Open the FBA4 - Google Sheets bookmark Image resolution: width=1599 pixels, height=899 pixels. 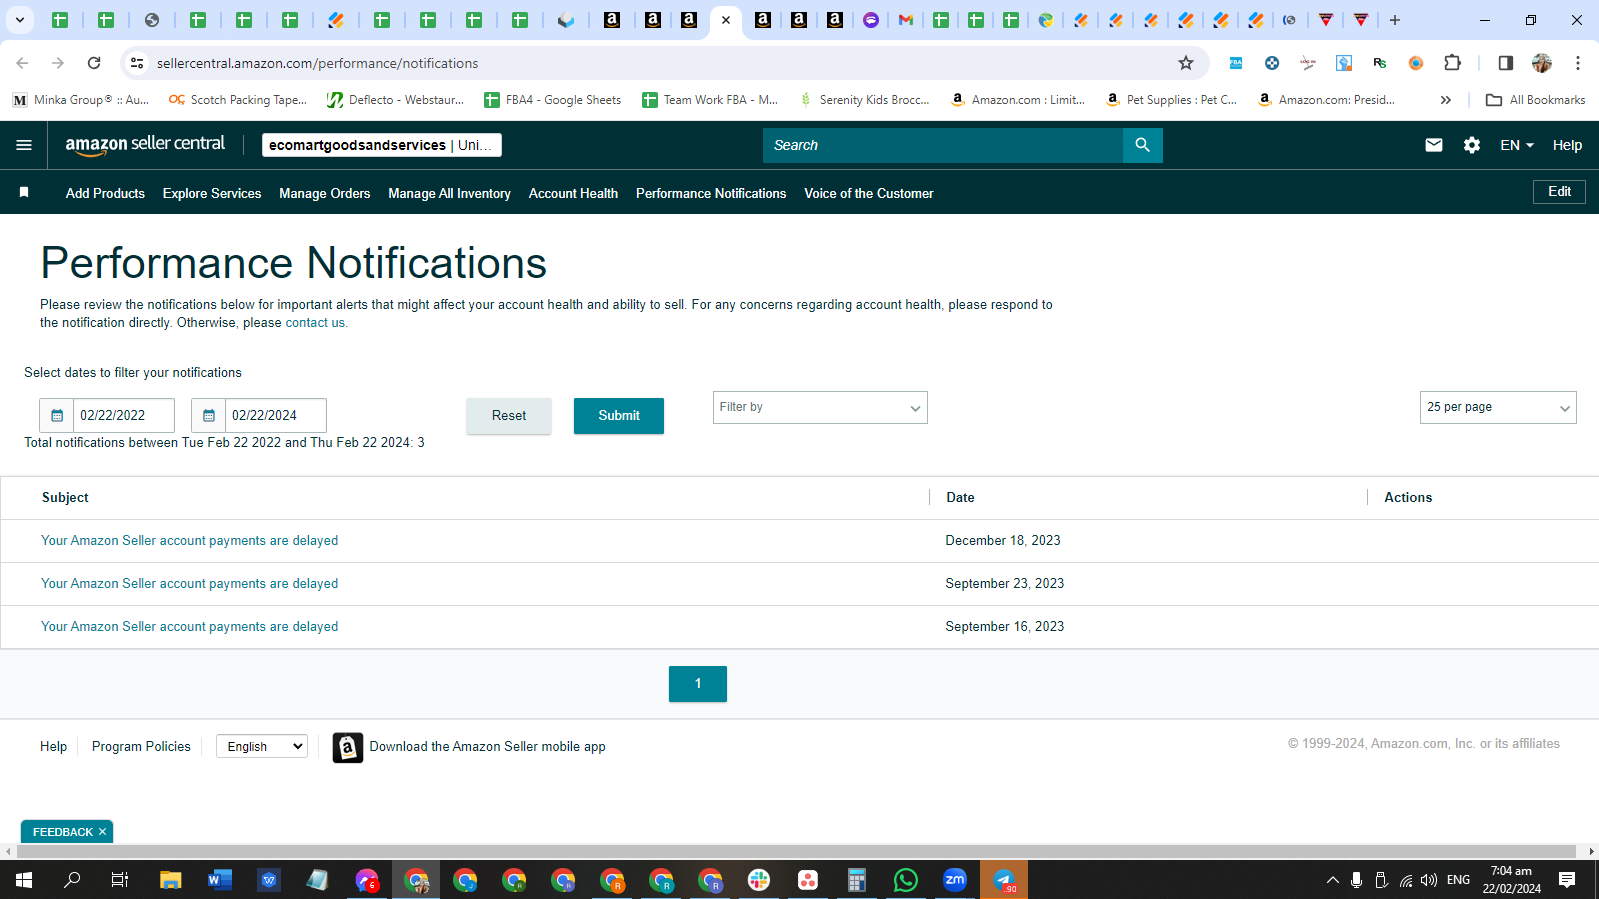click(x=552, y=100)
